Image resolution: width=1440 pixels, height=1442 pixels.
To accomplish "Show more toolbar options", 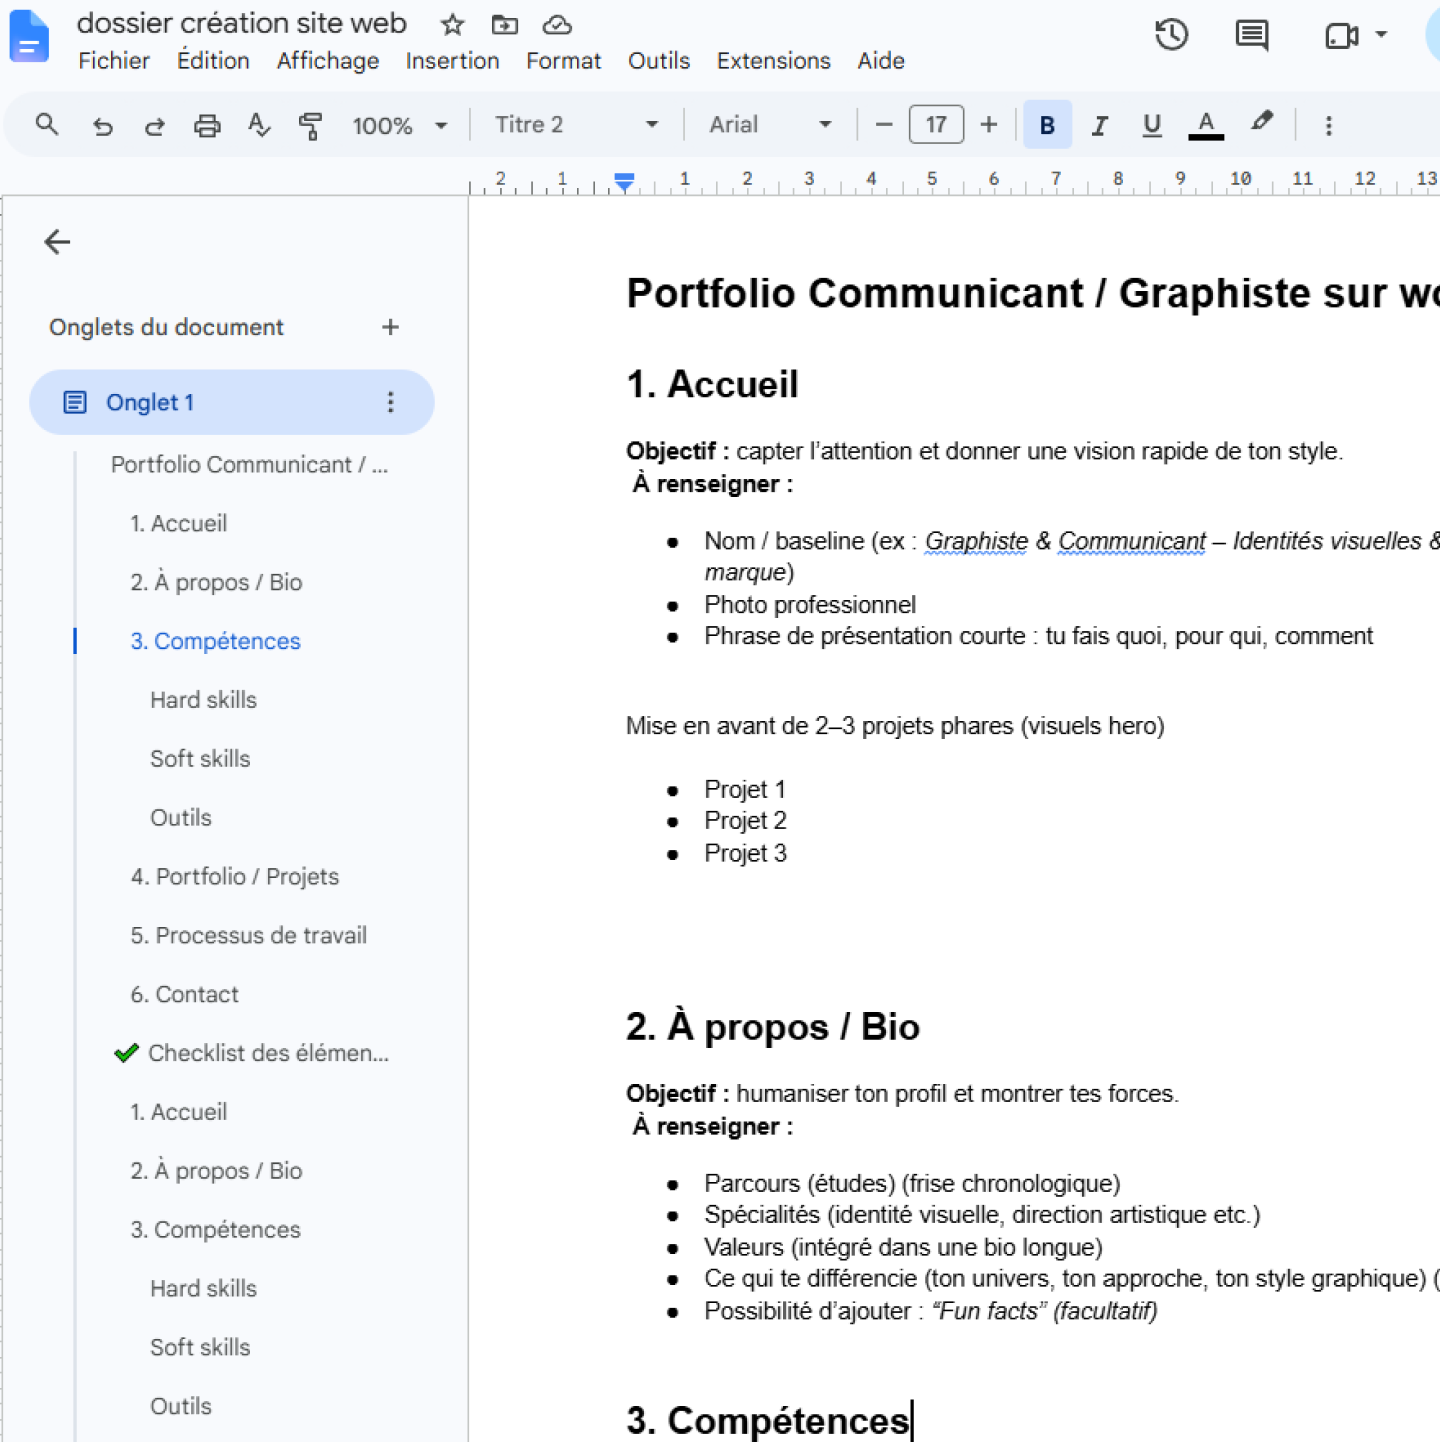I will [1329, 126].
